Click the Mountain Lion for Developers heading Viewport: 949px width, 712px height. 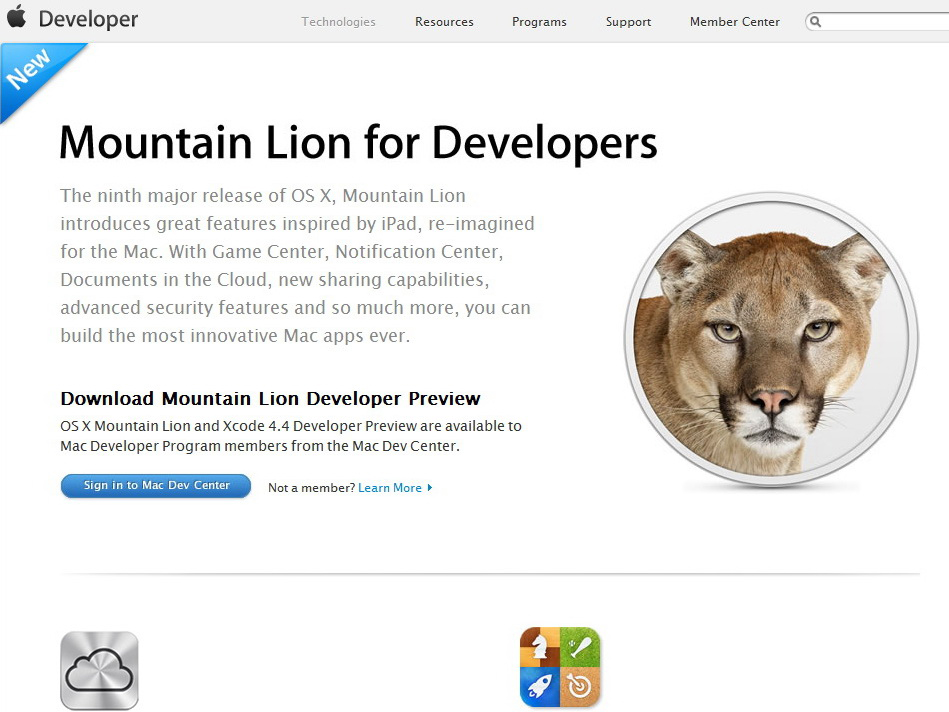(358, 143)
